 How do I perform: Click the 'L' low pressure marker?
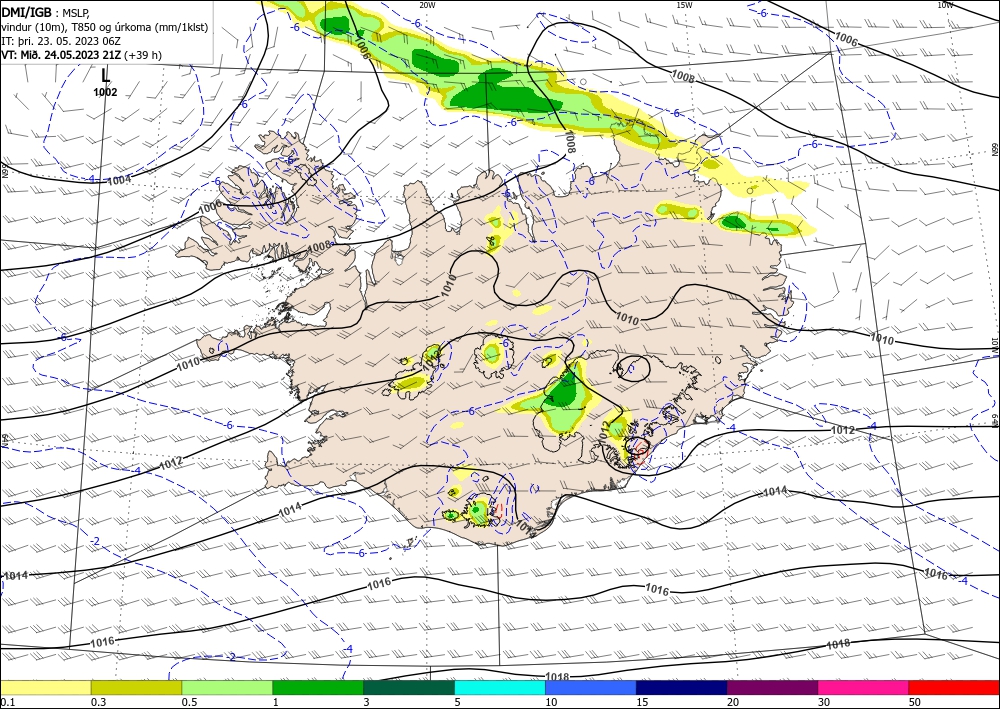click(105, 75)
